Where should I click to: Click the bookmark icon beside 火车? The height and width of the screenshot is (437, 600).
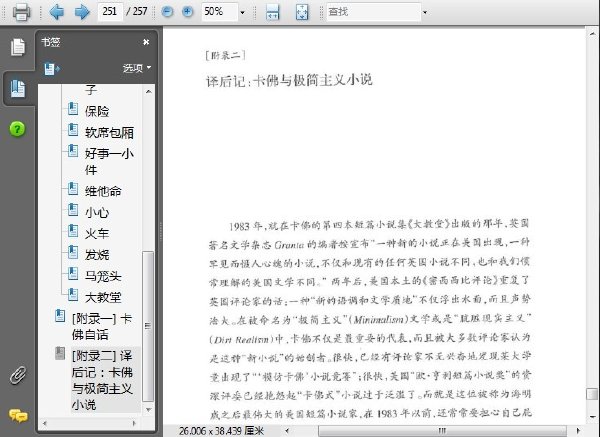73,231
